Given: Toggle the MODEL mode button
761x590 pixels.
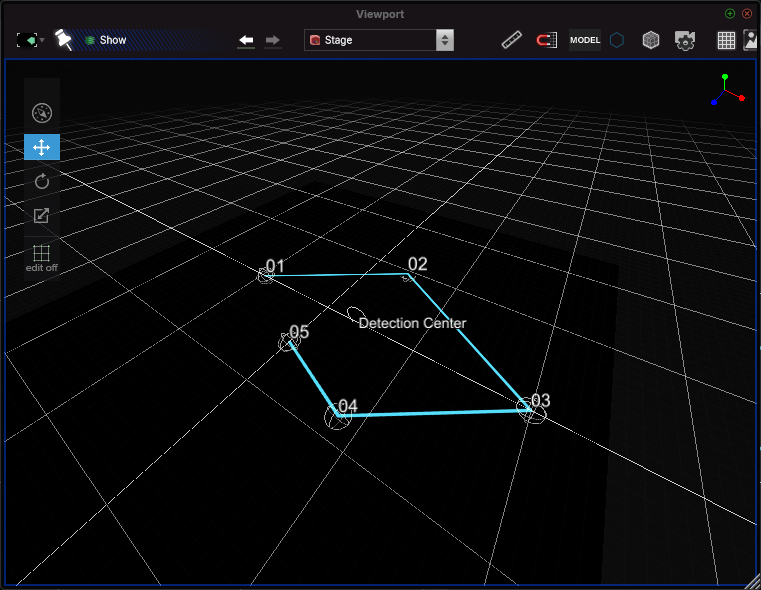Looking at the screenshot, I should [585, 40].
